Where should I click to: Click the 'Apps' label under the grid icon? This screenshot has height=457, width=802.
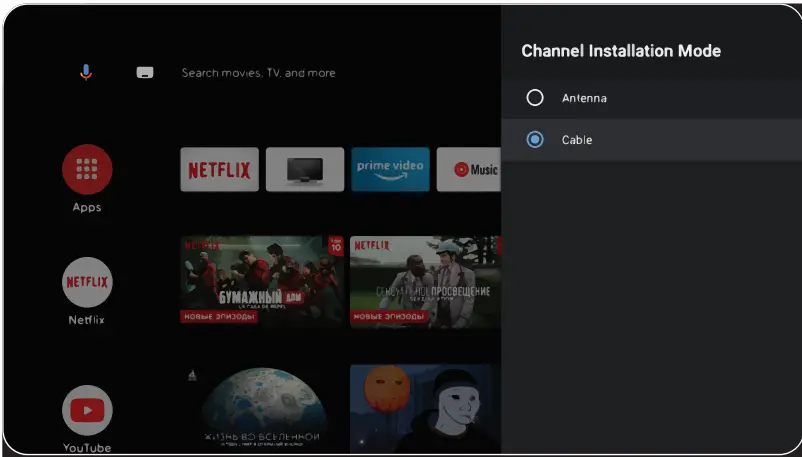[x=87, y=207]
